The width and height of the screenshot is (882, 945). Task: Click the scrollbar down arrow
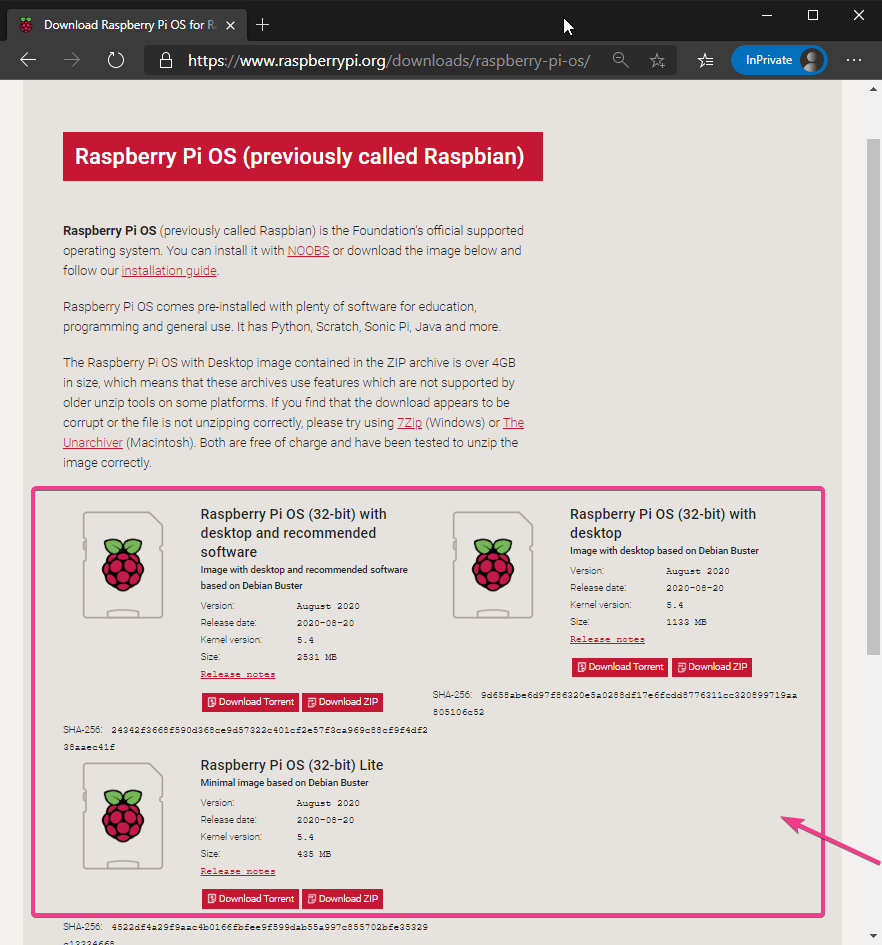pos(874,936)
